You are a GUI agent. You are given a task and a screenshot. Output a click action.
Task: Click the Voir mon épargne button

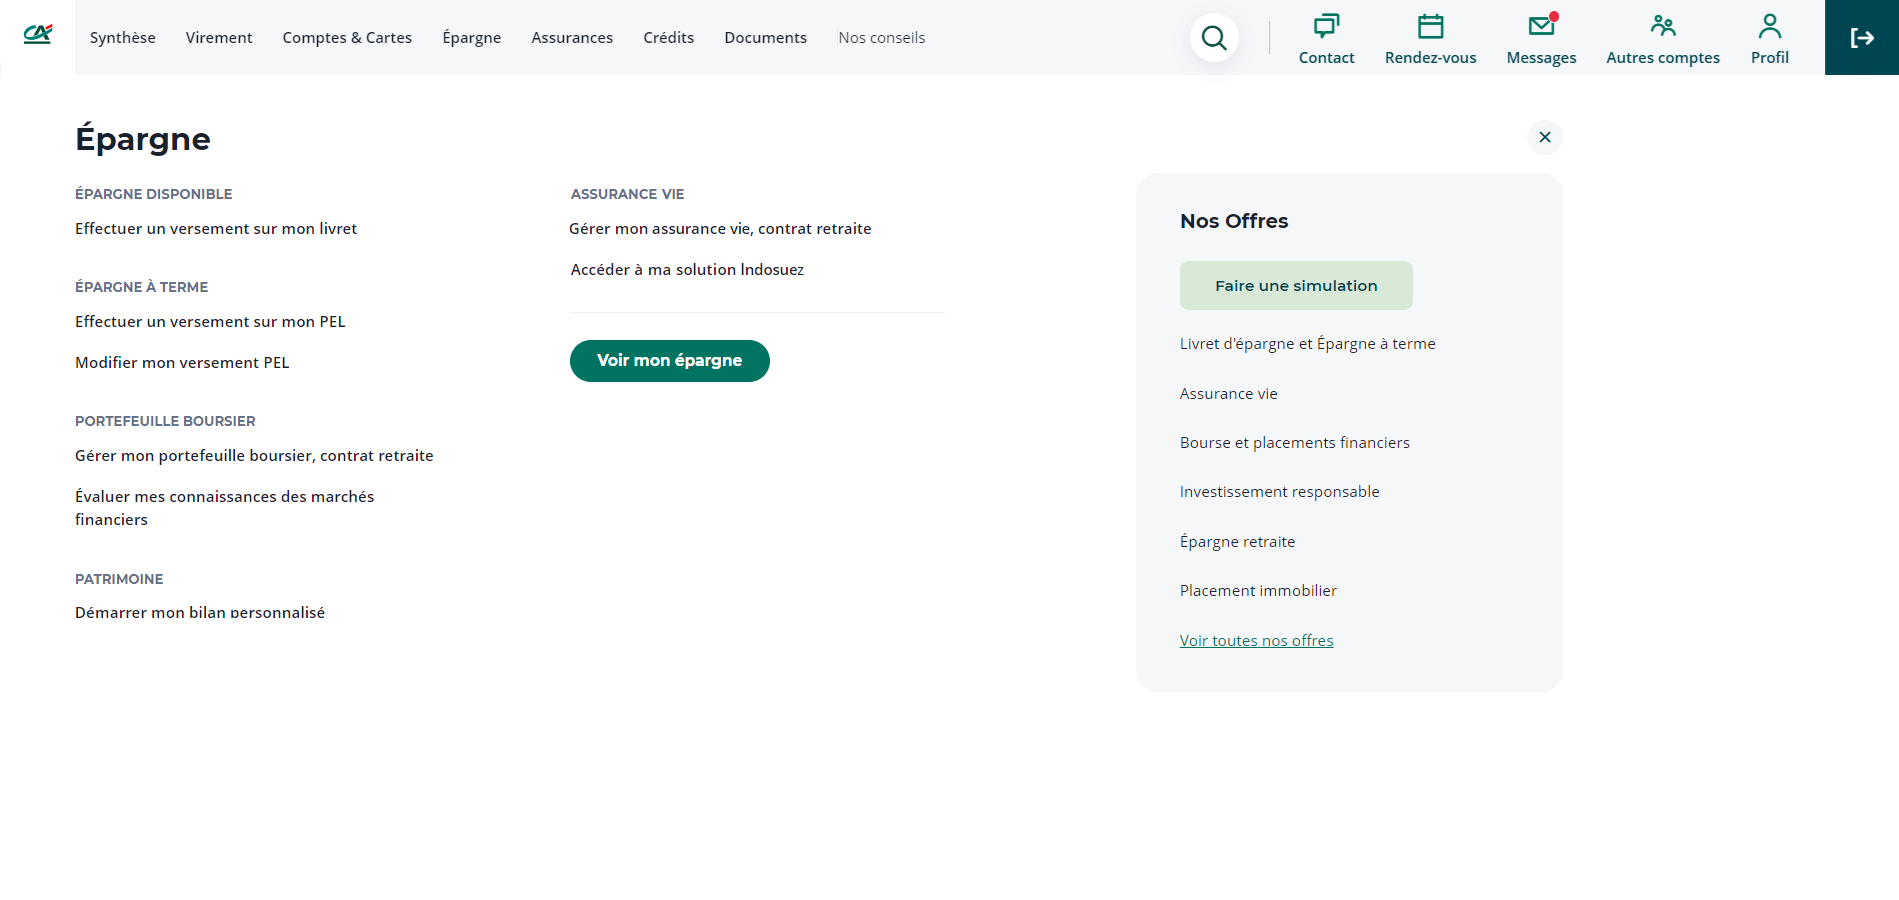point(669,361)
